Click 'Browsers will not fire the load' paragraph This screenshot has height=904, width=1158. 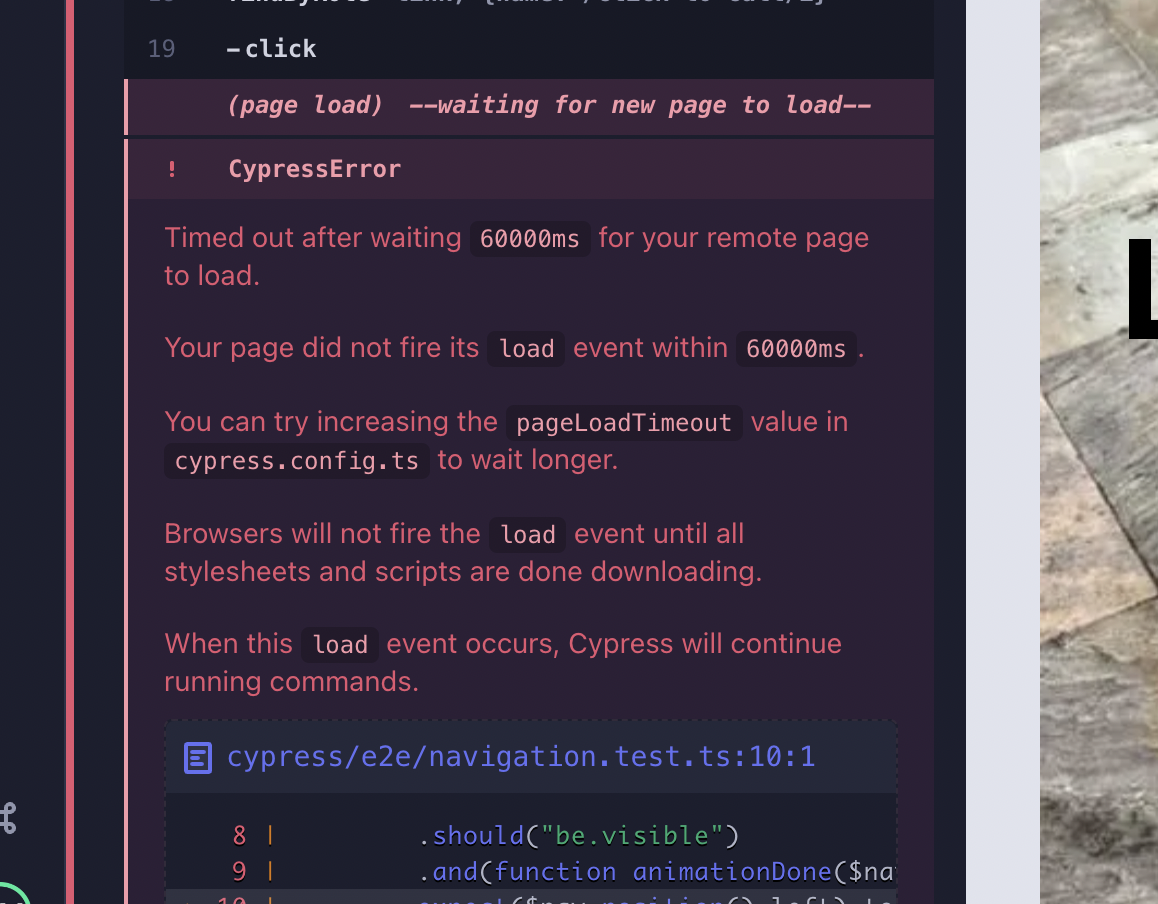pos(463,552)
